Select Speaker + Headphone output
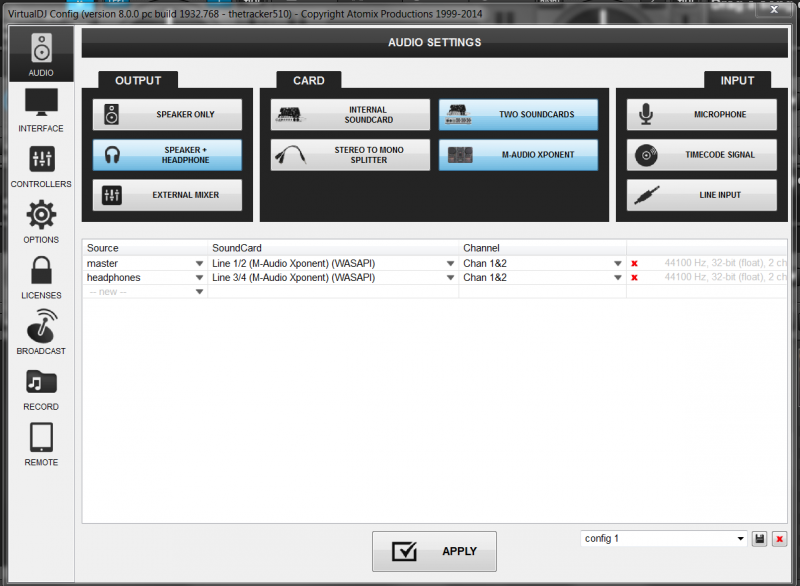The width and height of the screenshot is (800, 586). 167,155
